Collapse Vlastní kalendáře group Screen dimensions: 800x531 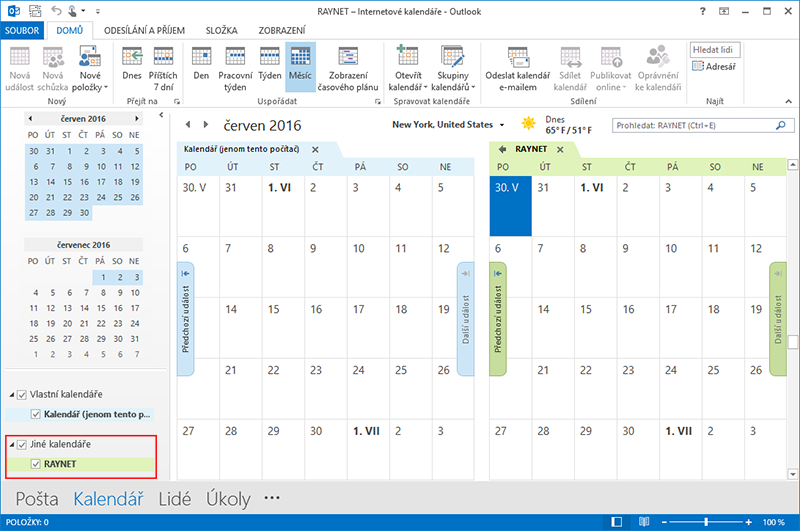(12, 395)
